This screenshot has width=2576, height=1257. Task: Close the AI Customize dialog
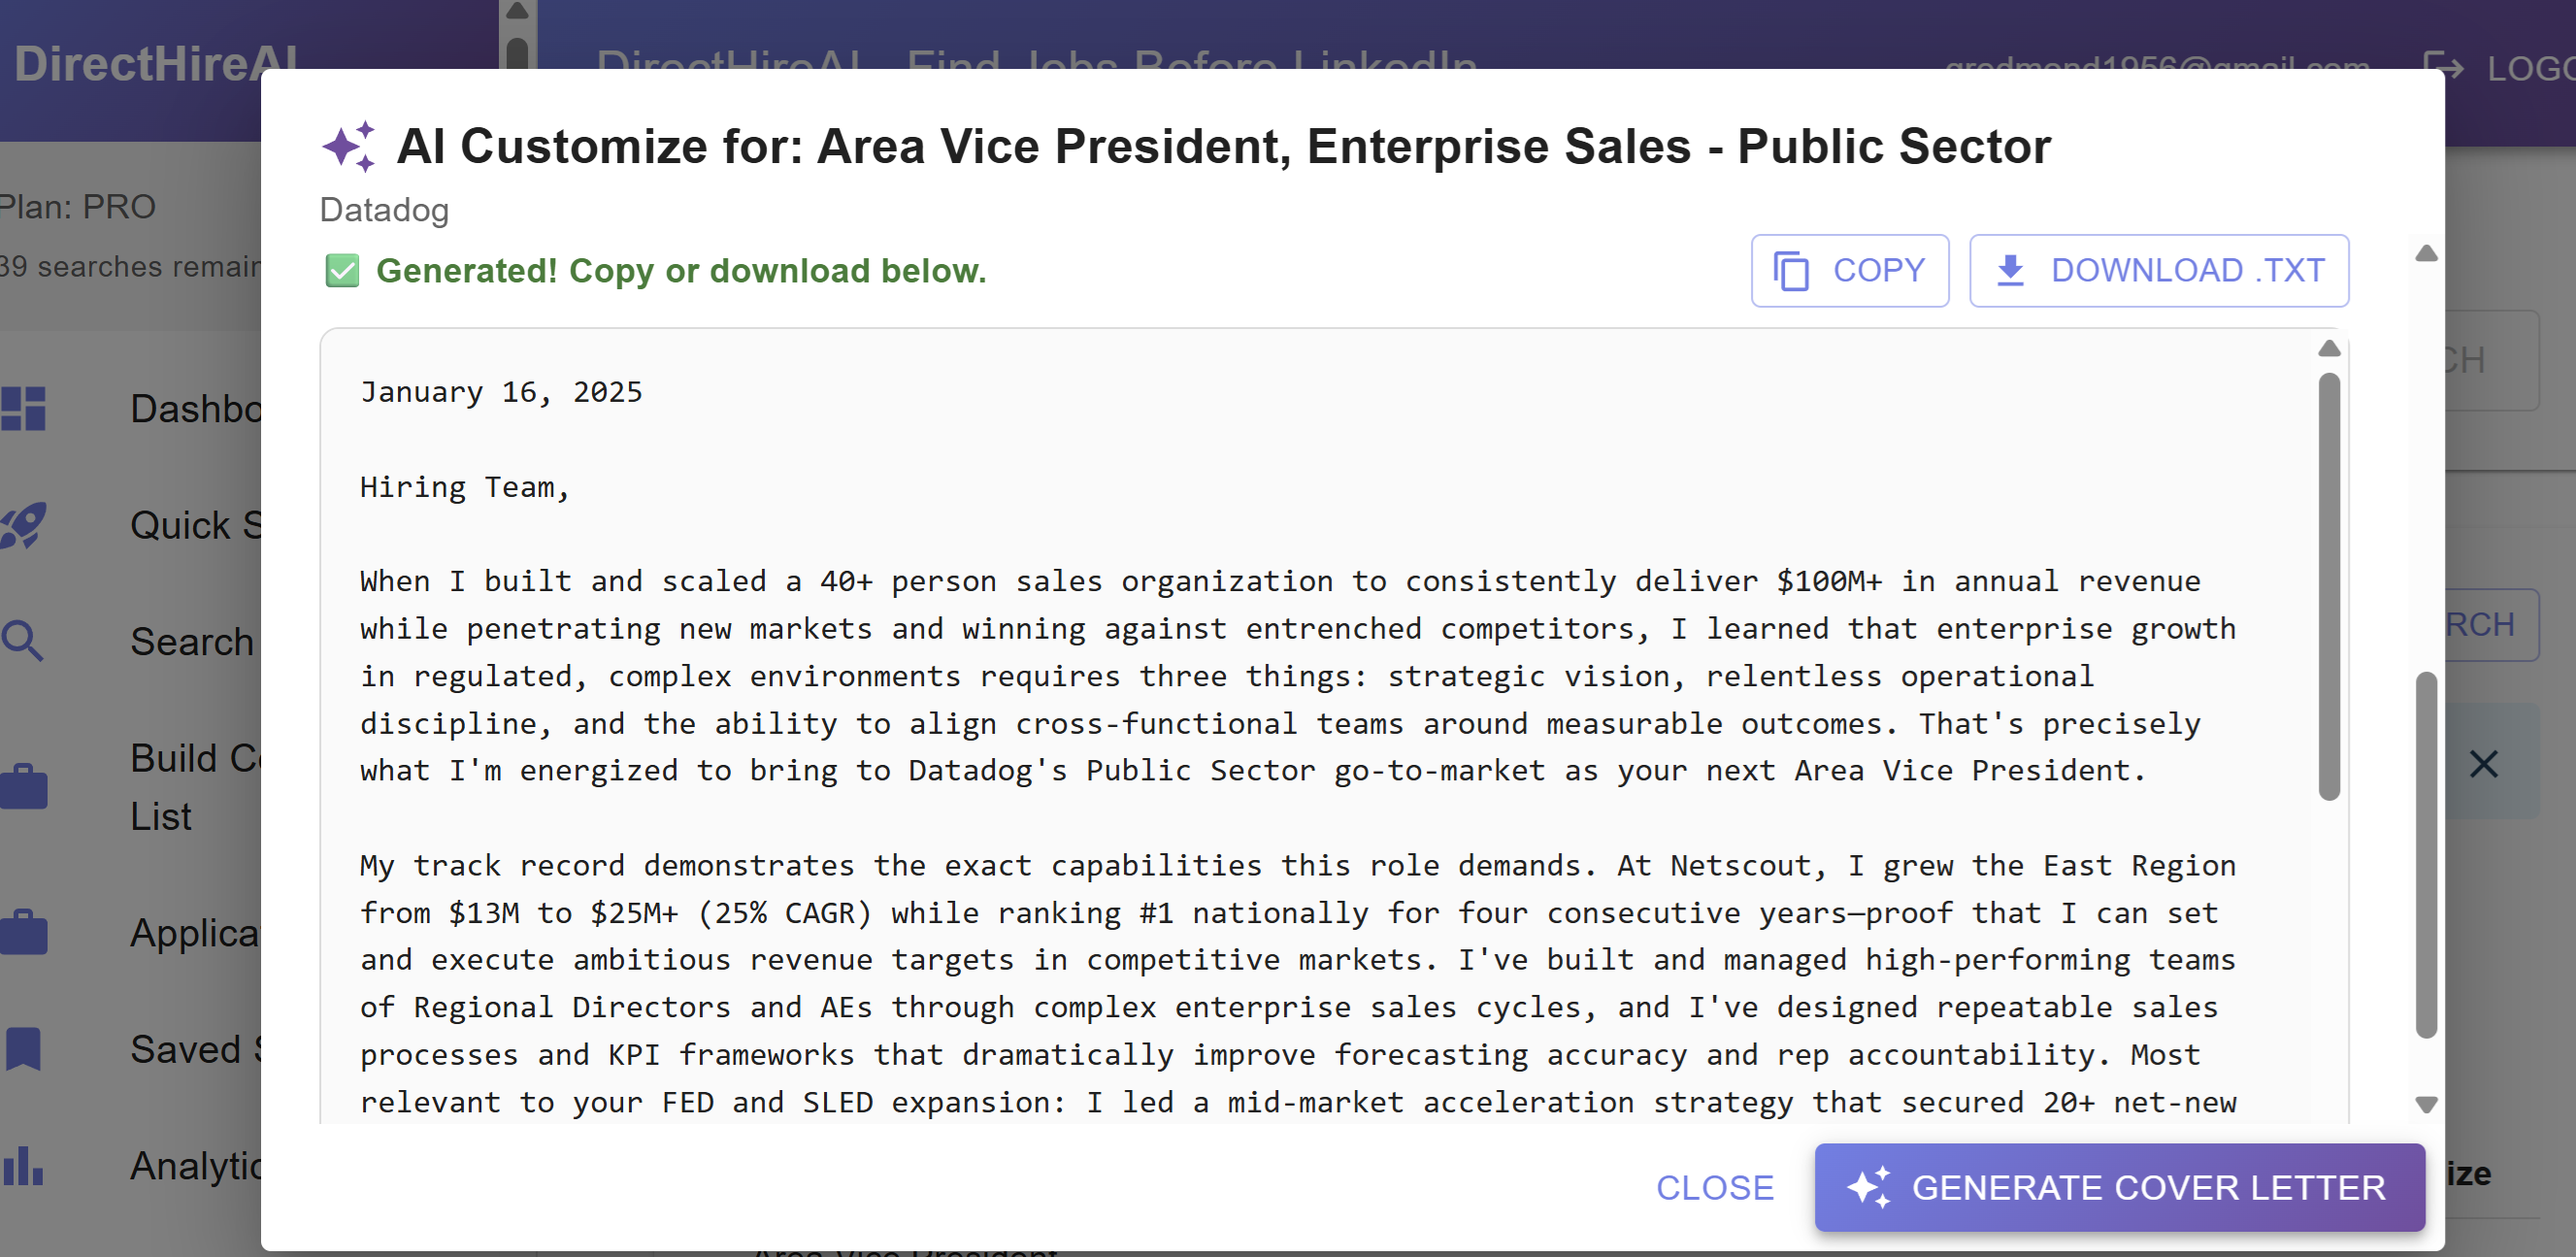[x=1714, y=1187]
